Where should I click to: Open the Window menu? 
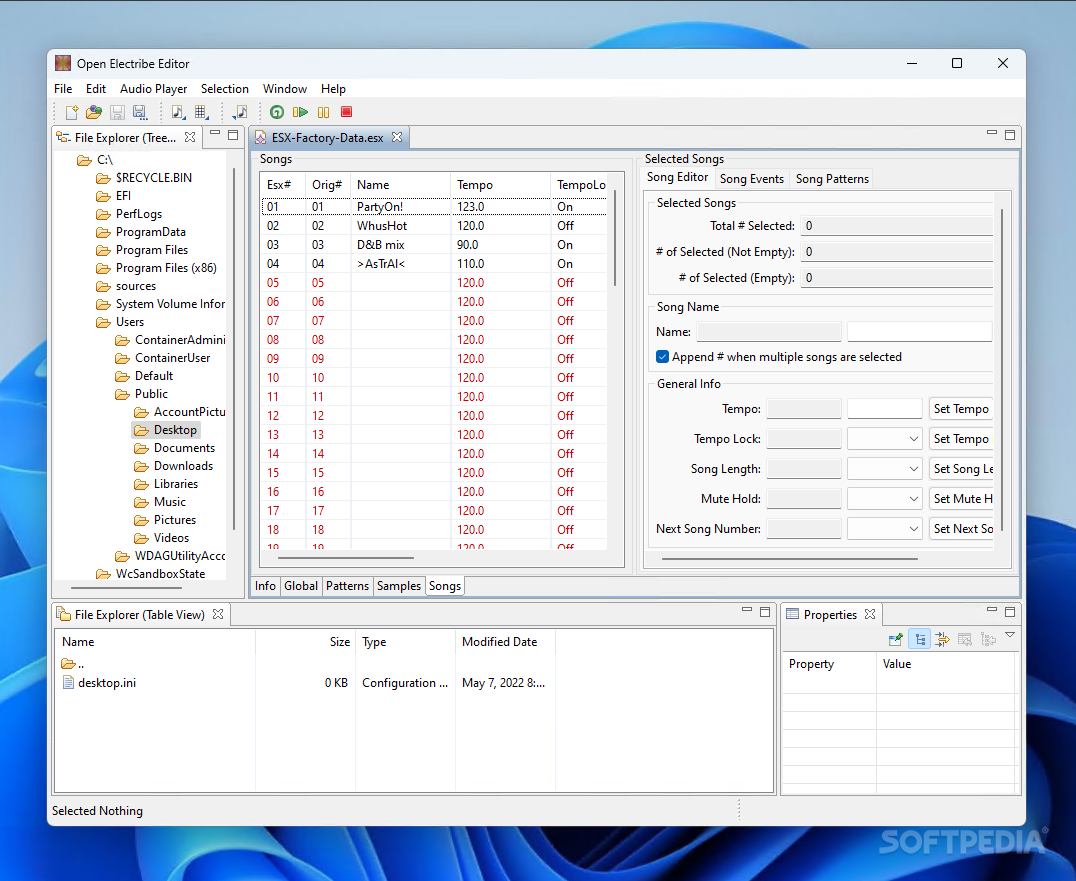click(x=285, y=89)
